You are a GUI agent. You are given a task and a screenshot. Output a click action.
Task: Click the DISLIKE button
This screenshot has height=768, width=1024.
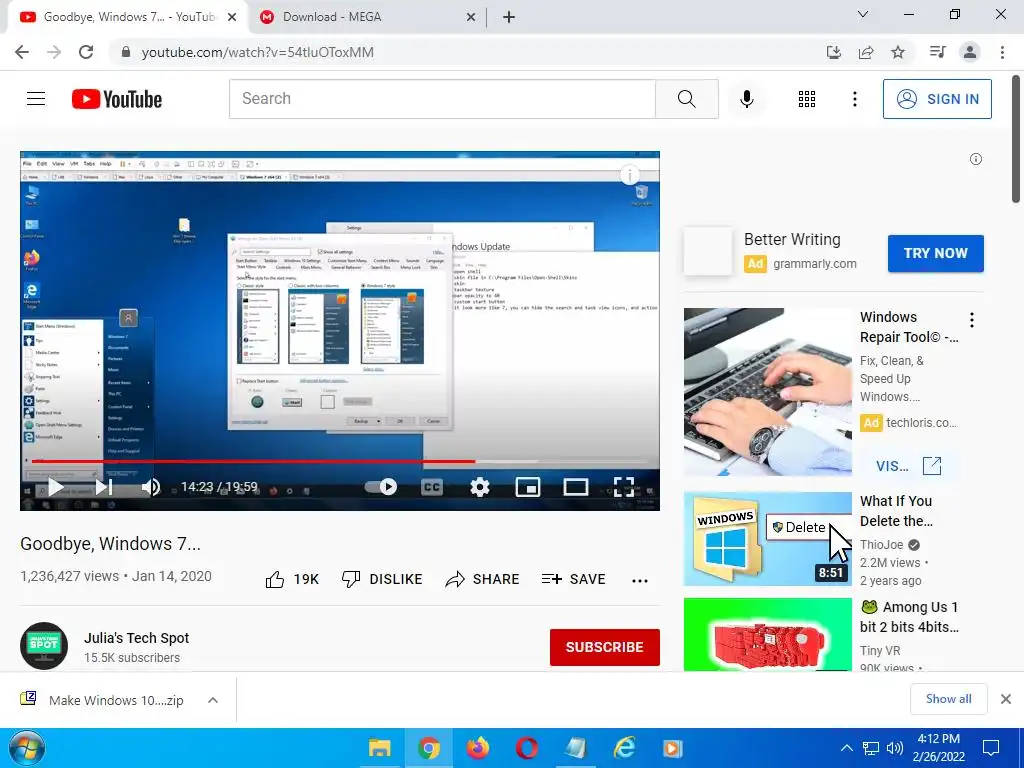pyautogui.click(x=382, y=579)
